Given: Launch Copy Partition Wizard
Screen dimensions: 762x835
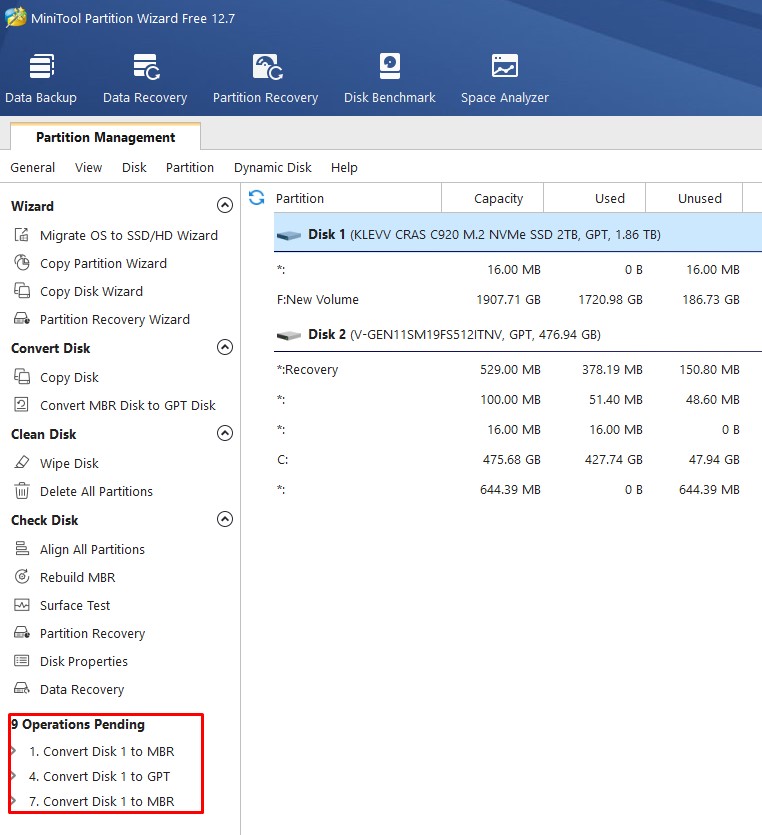Looking at the screenshot, I should 103,264.
